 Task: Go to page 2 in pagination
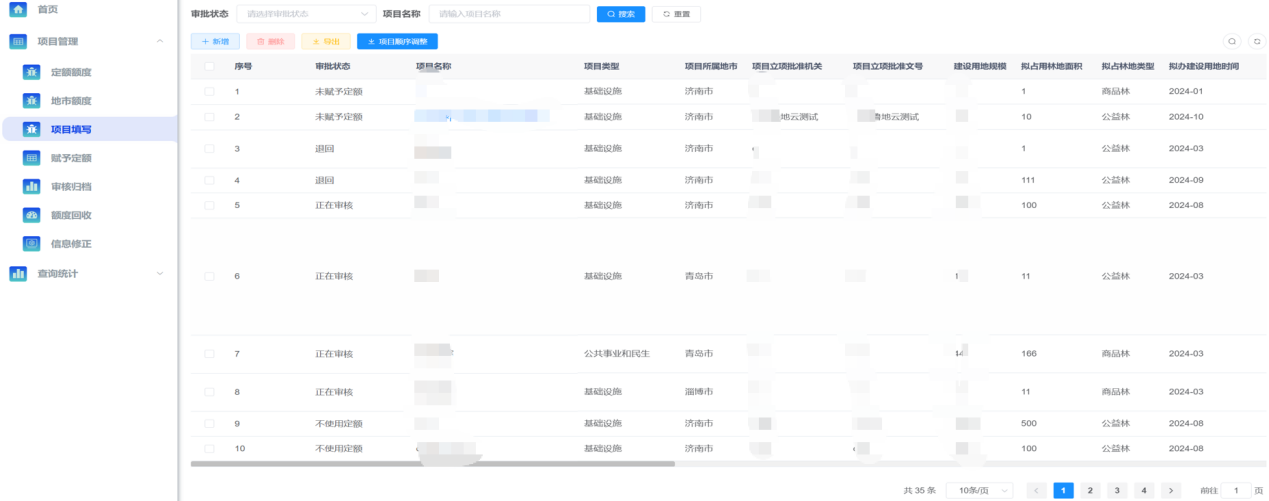(1089, 490)
